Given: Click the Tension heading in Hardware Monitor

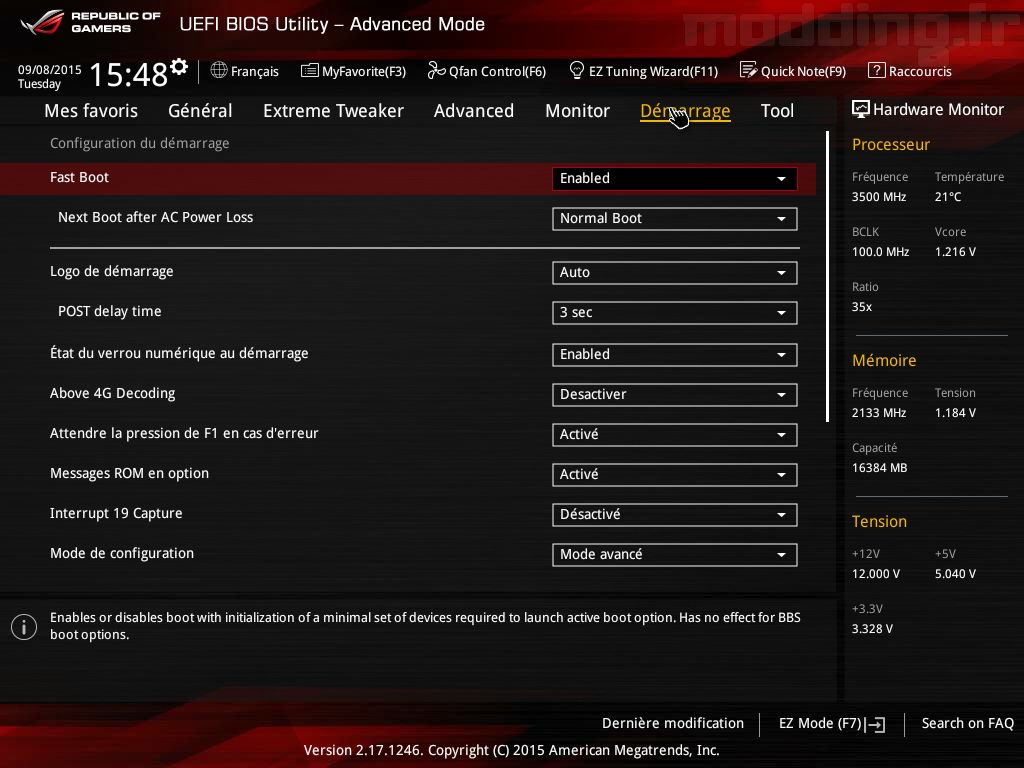Looking at the screenshot, I should (x=879, y=522).
